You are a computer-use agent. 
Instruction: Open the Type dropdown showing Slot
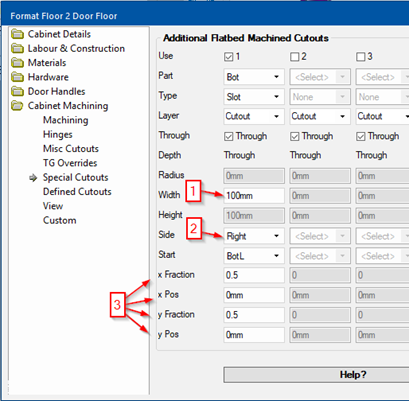pos(254,97)
